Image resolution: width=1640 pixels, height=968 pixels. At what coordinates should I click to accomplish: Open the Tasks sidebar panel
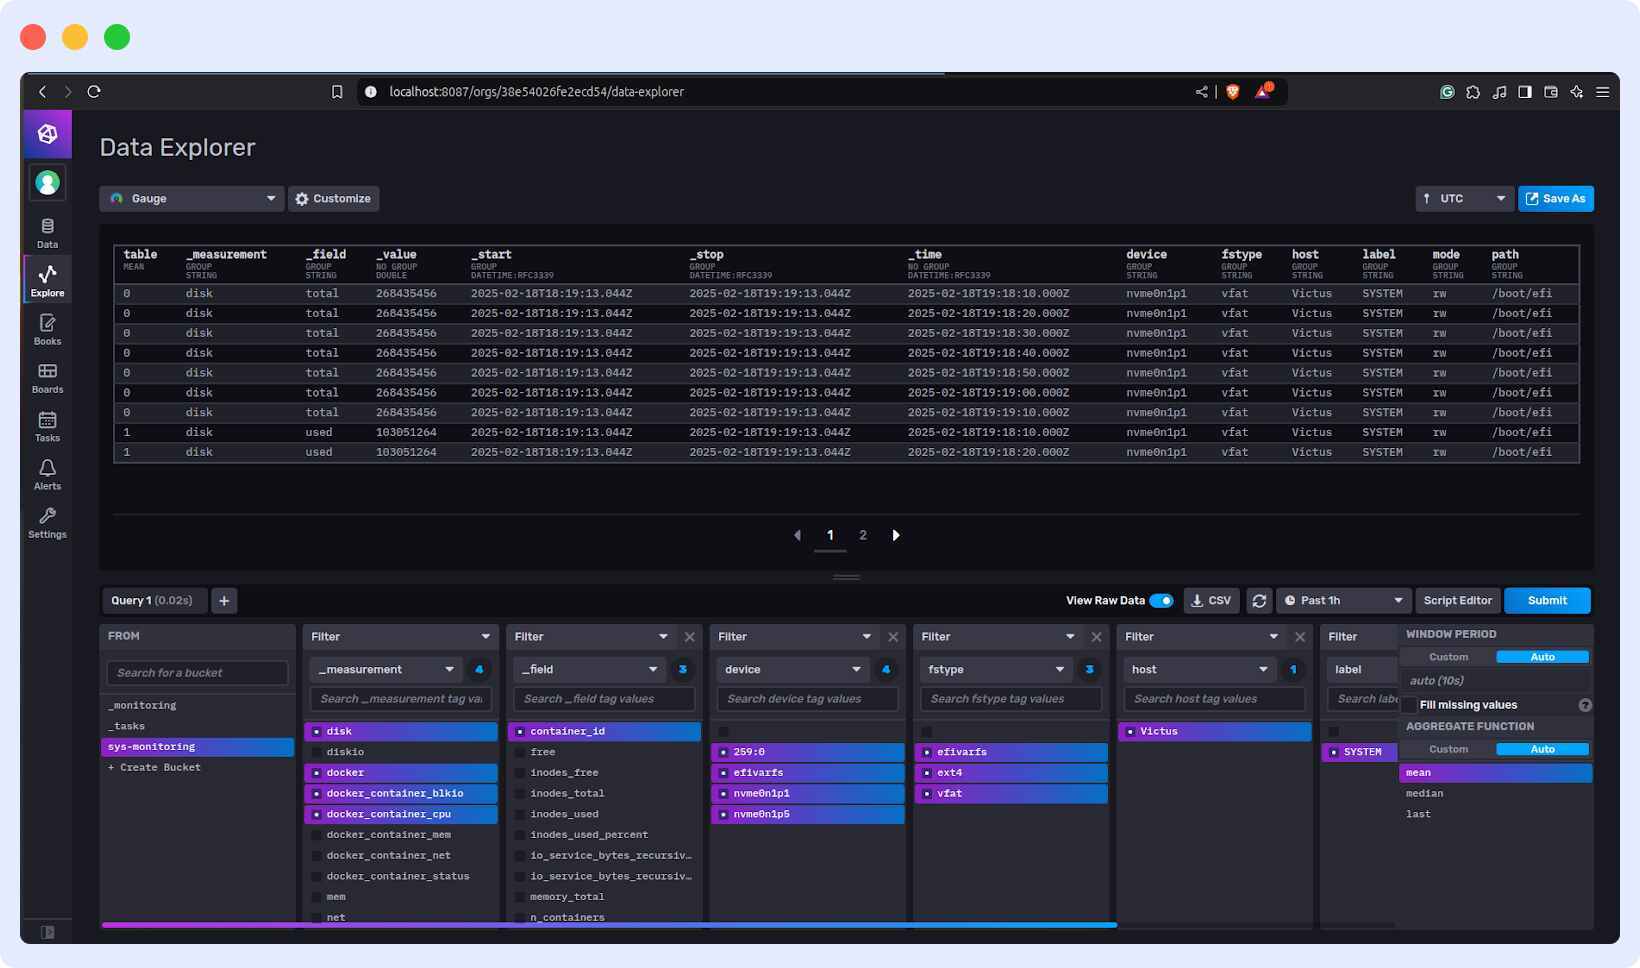point(47,427)
